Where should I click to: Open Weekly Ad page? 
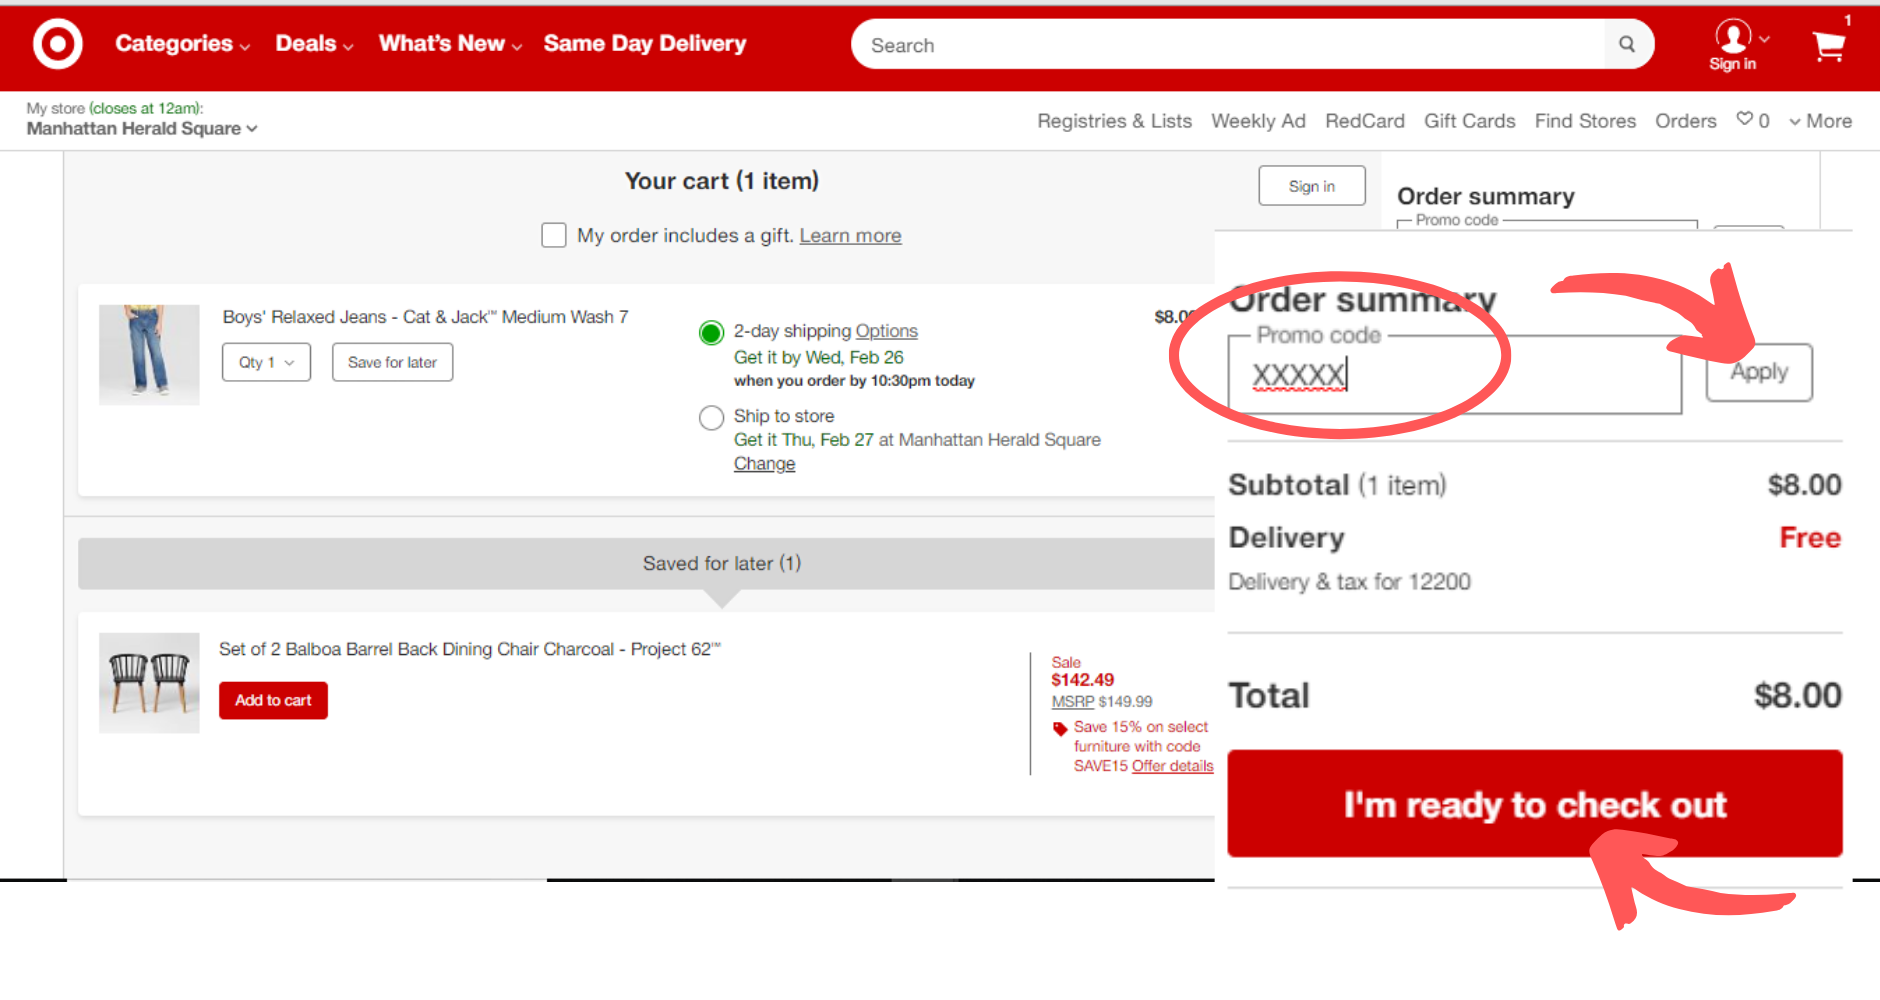click(1258, 121)
